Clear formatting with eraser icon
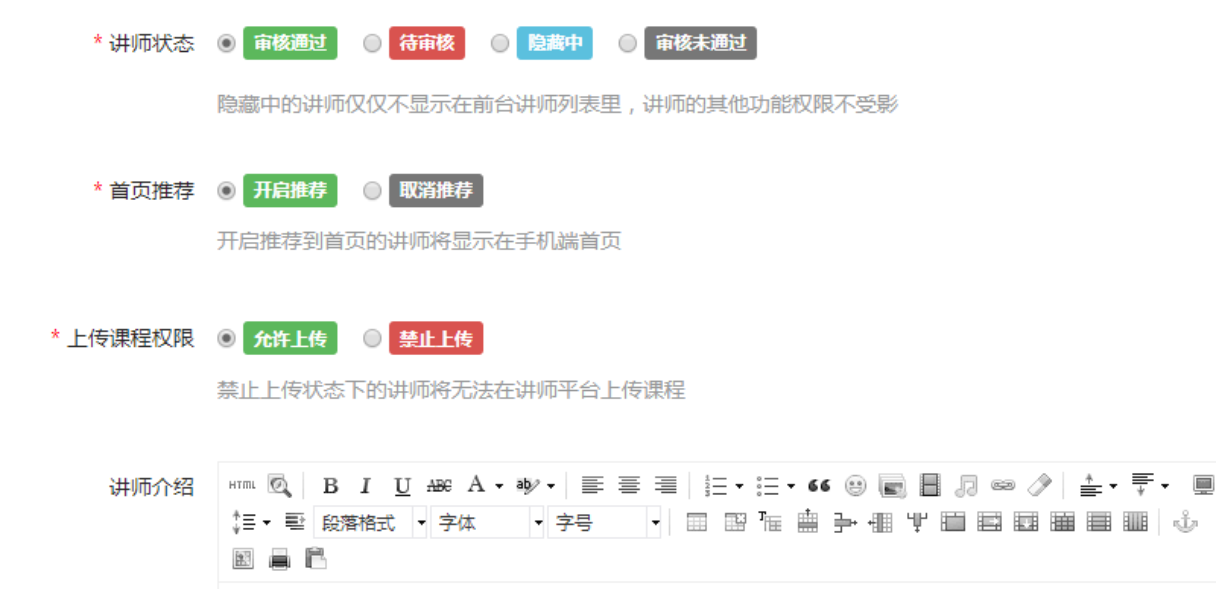This screenshot has height=589, width=1216. (x=1040, y=485)
